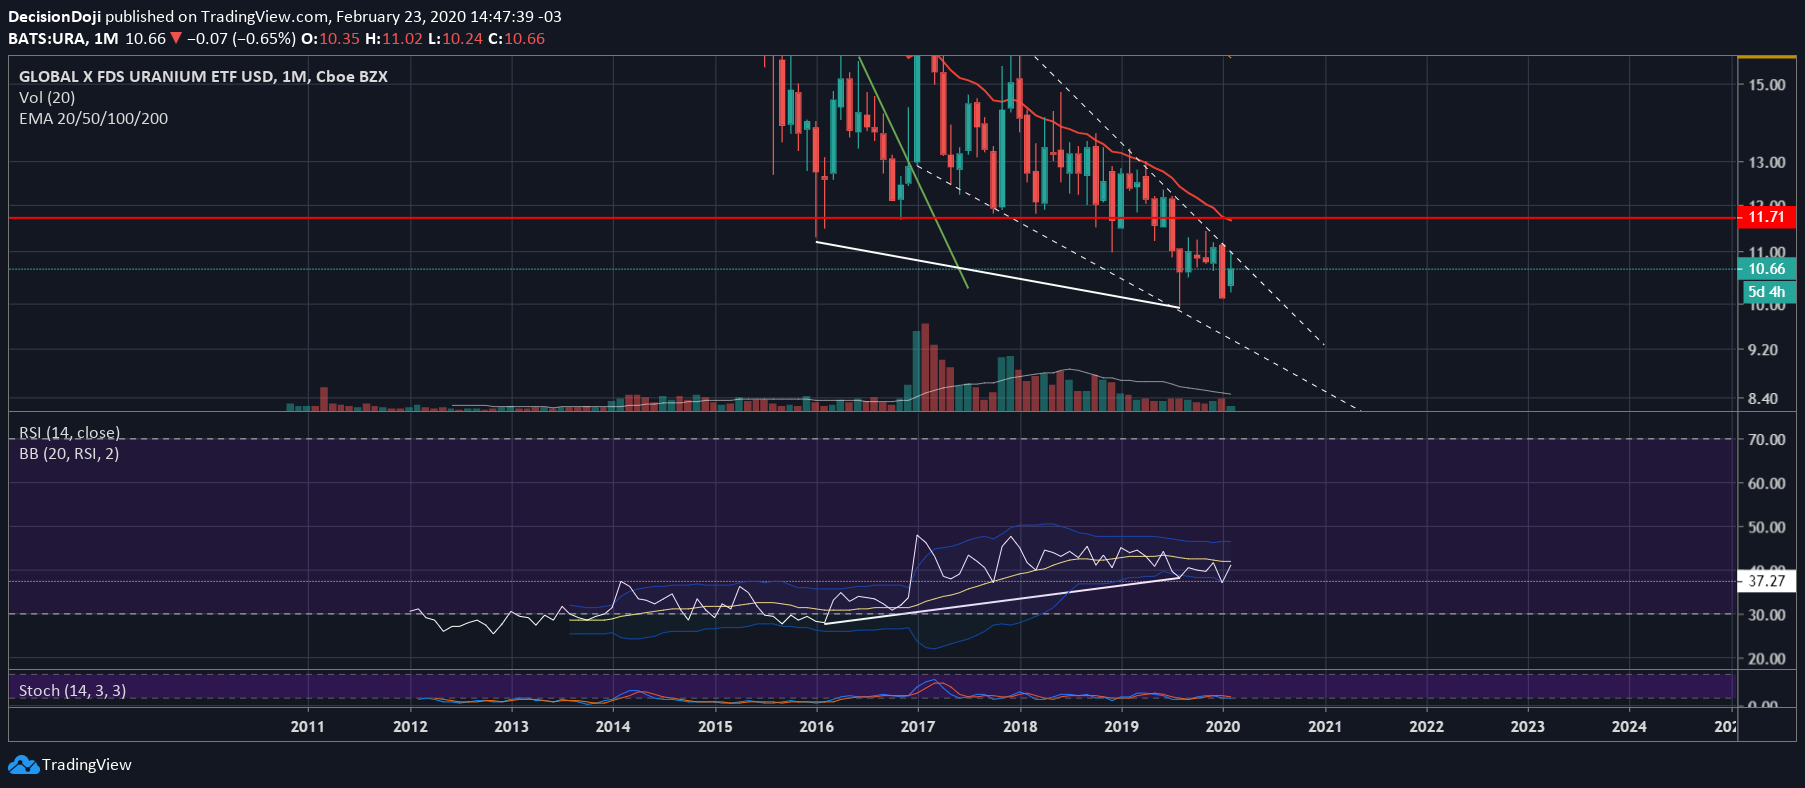
Task: Click 2020 on the time axis
Action: tap(1223, 726)
